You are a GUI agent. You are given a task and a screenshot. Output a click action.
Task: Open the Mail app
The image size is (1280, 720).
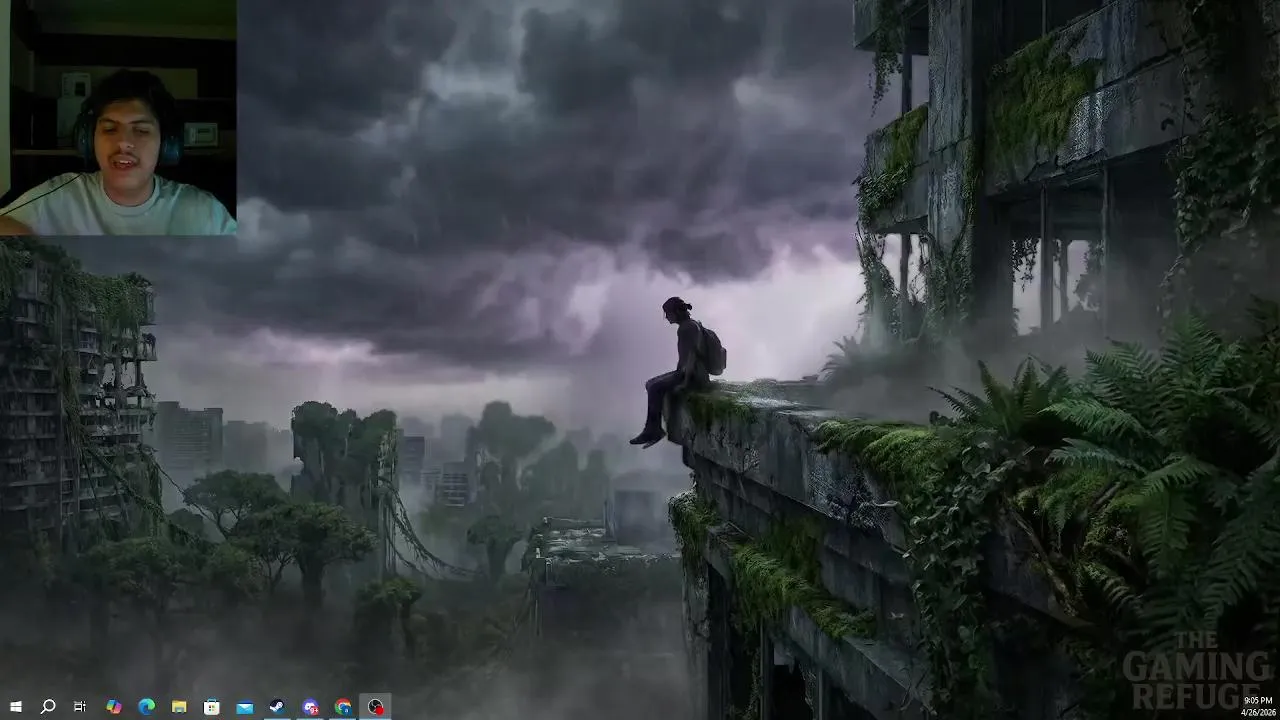point(245,707)
